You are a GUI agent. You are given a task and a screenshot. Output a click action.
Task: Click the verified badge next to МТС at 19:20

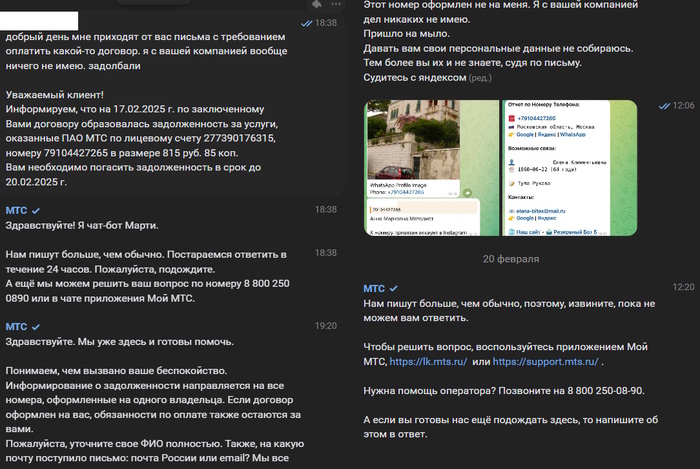[37, 327]
